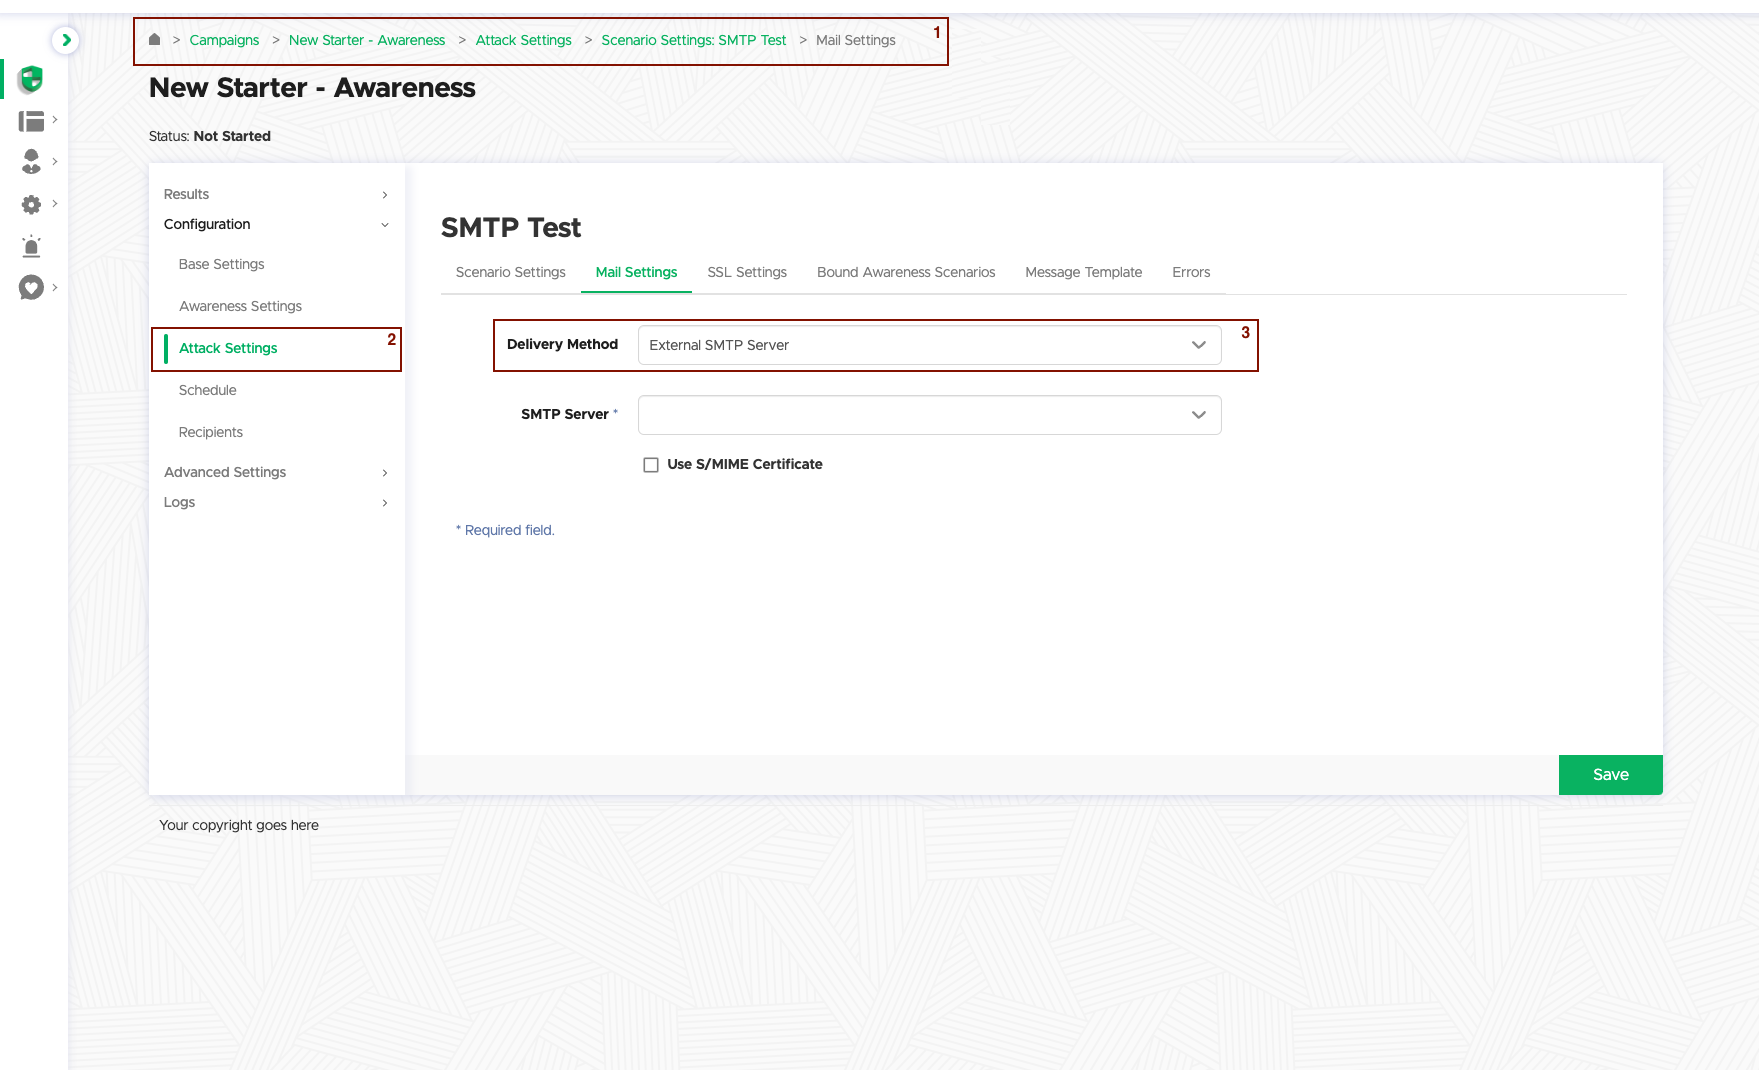Switch to SSL Settings tab
Viewport: 1759px width, 1070px height.
[x=747, y=272]
